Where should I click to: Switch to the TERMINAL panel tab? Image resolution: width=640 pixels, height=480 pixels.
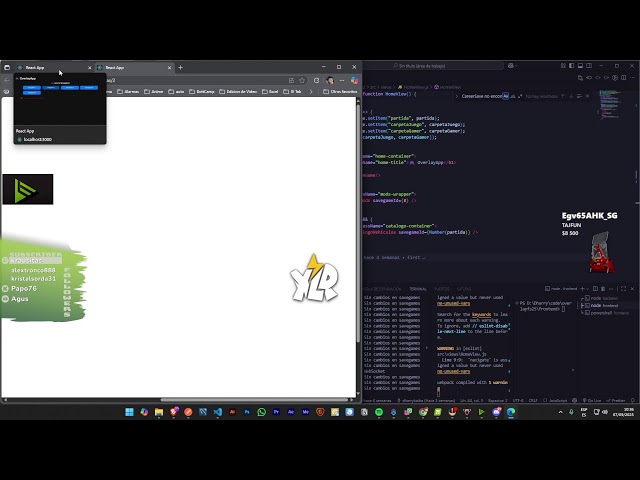point(418,289)
